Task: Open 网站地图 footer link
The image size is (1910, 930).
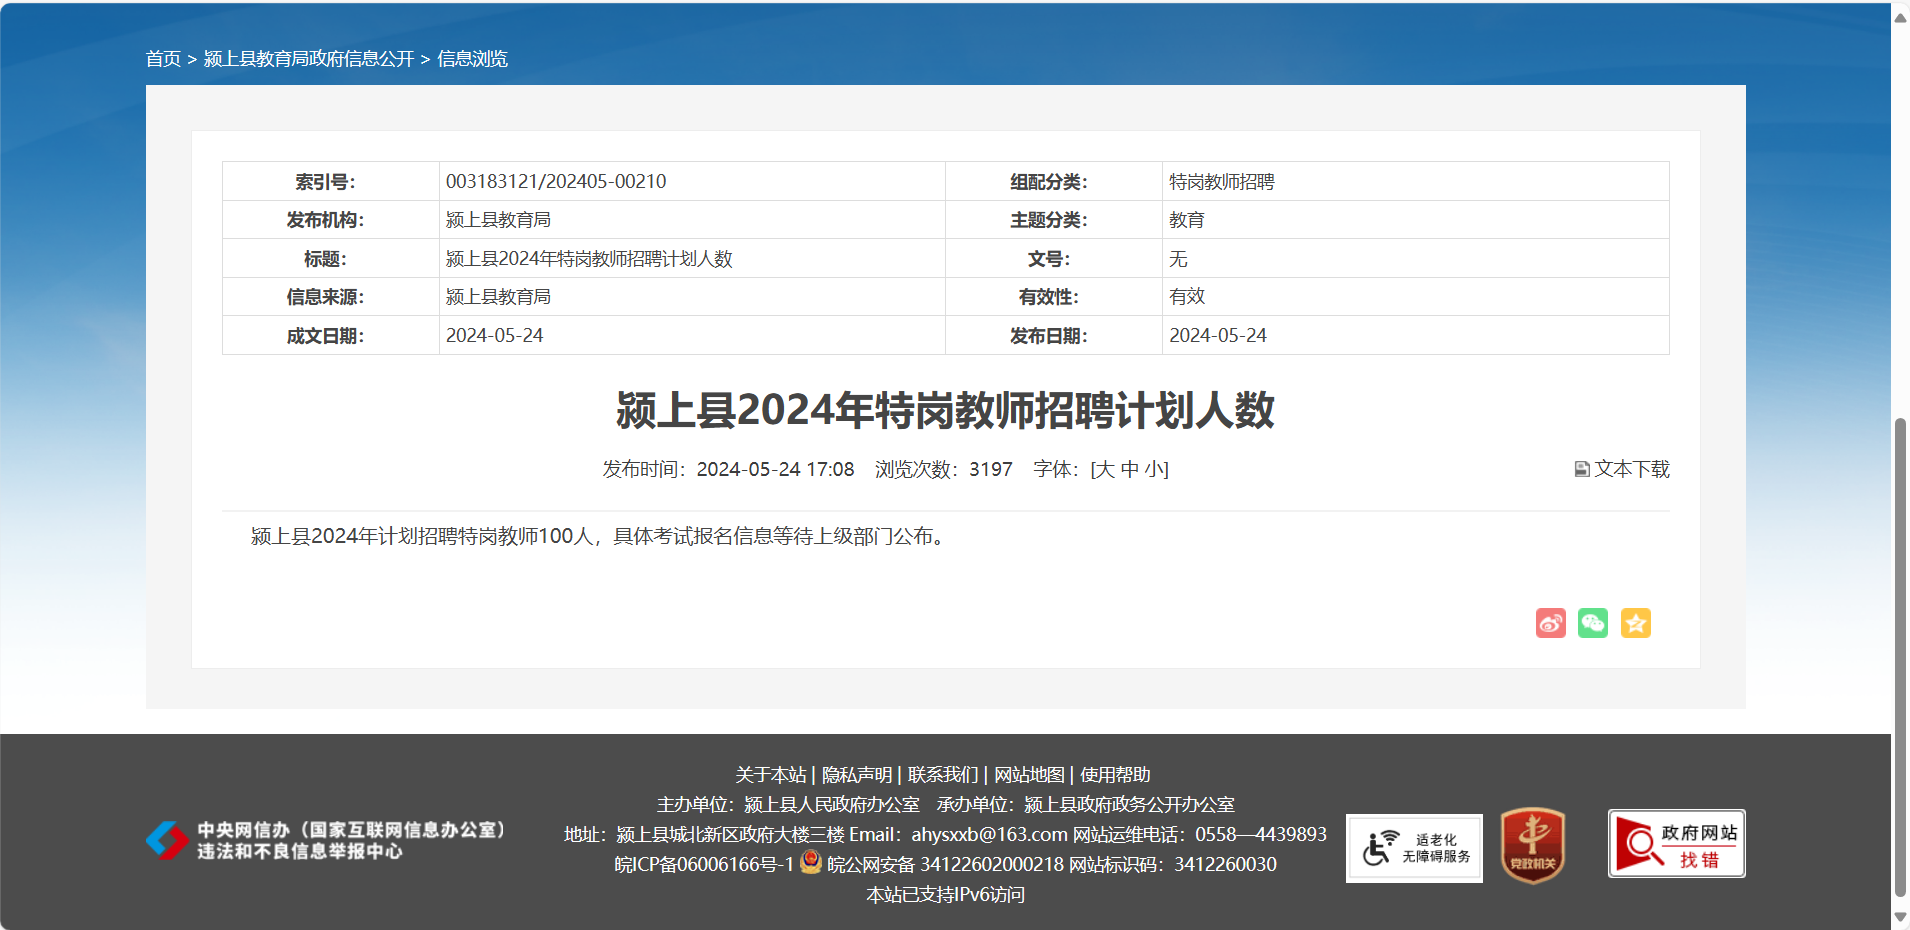Action: point(1029,775)
